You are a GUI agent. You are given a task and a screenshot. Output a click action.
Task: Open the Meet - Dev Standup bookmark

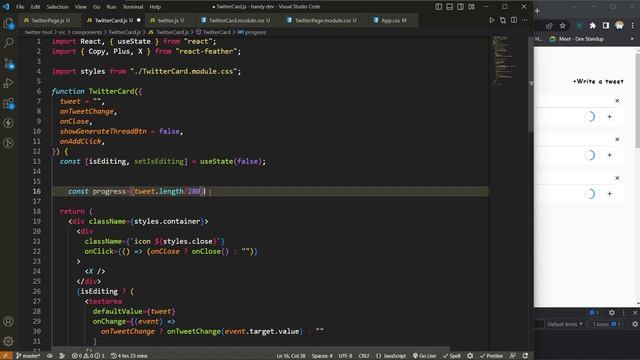(x=576, y=39)
